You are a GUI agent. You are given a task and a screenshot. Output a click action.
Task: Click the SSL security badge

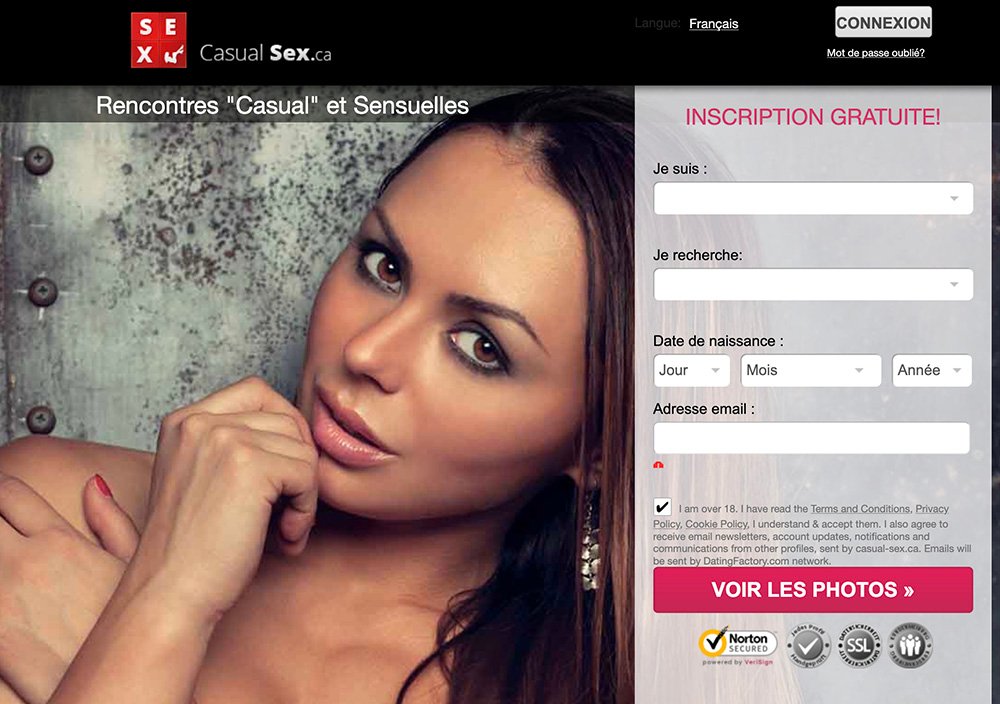tap(859, 646)
